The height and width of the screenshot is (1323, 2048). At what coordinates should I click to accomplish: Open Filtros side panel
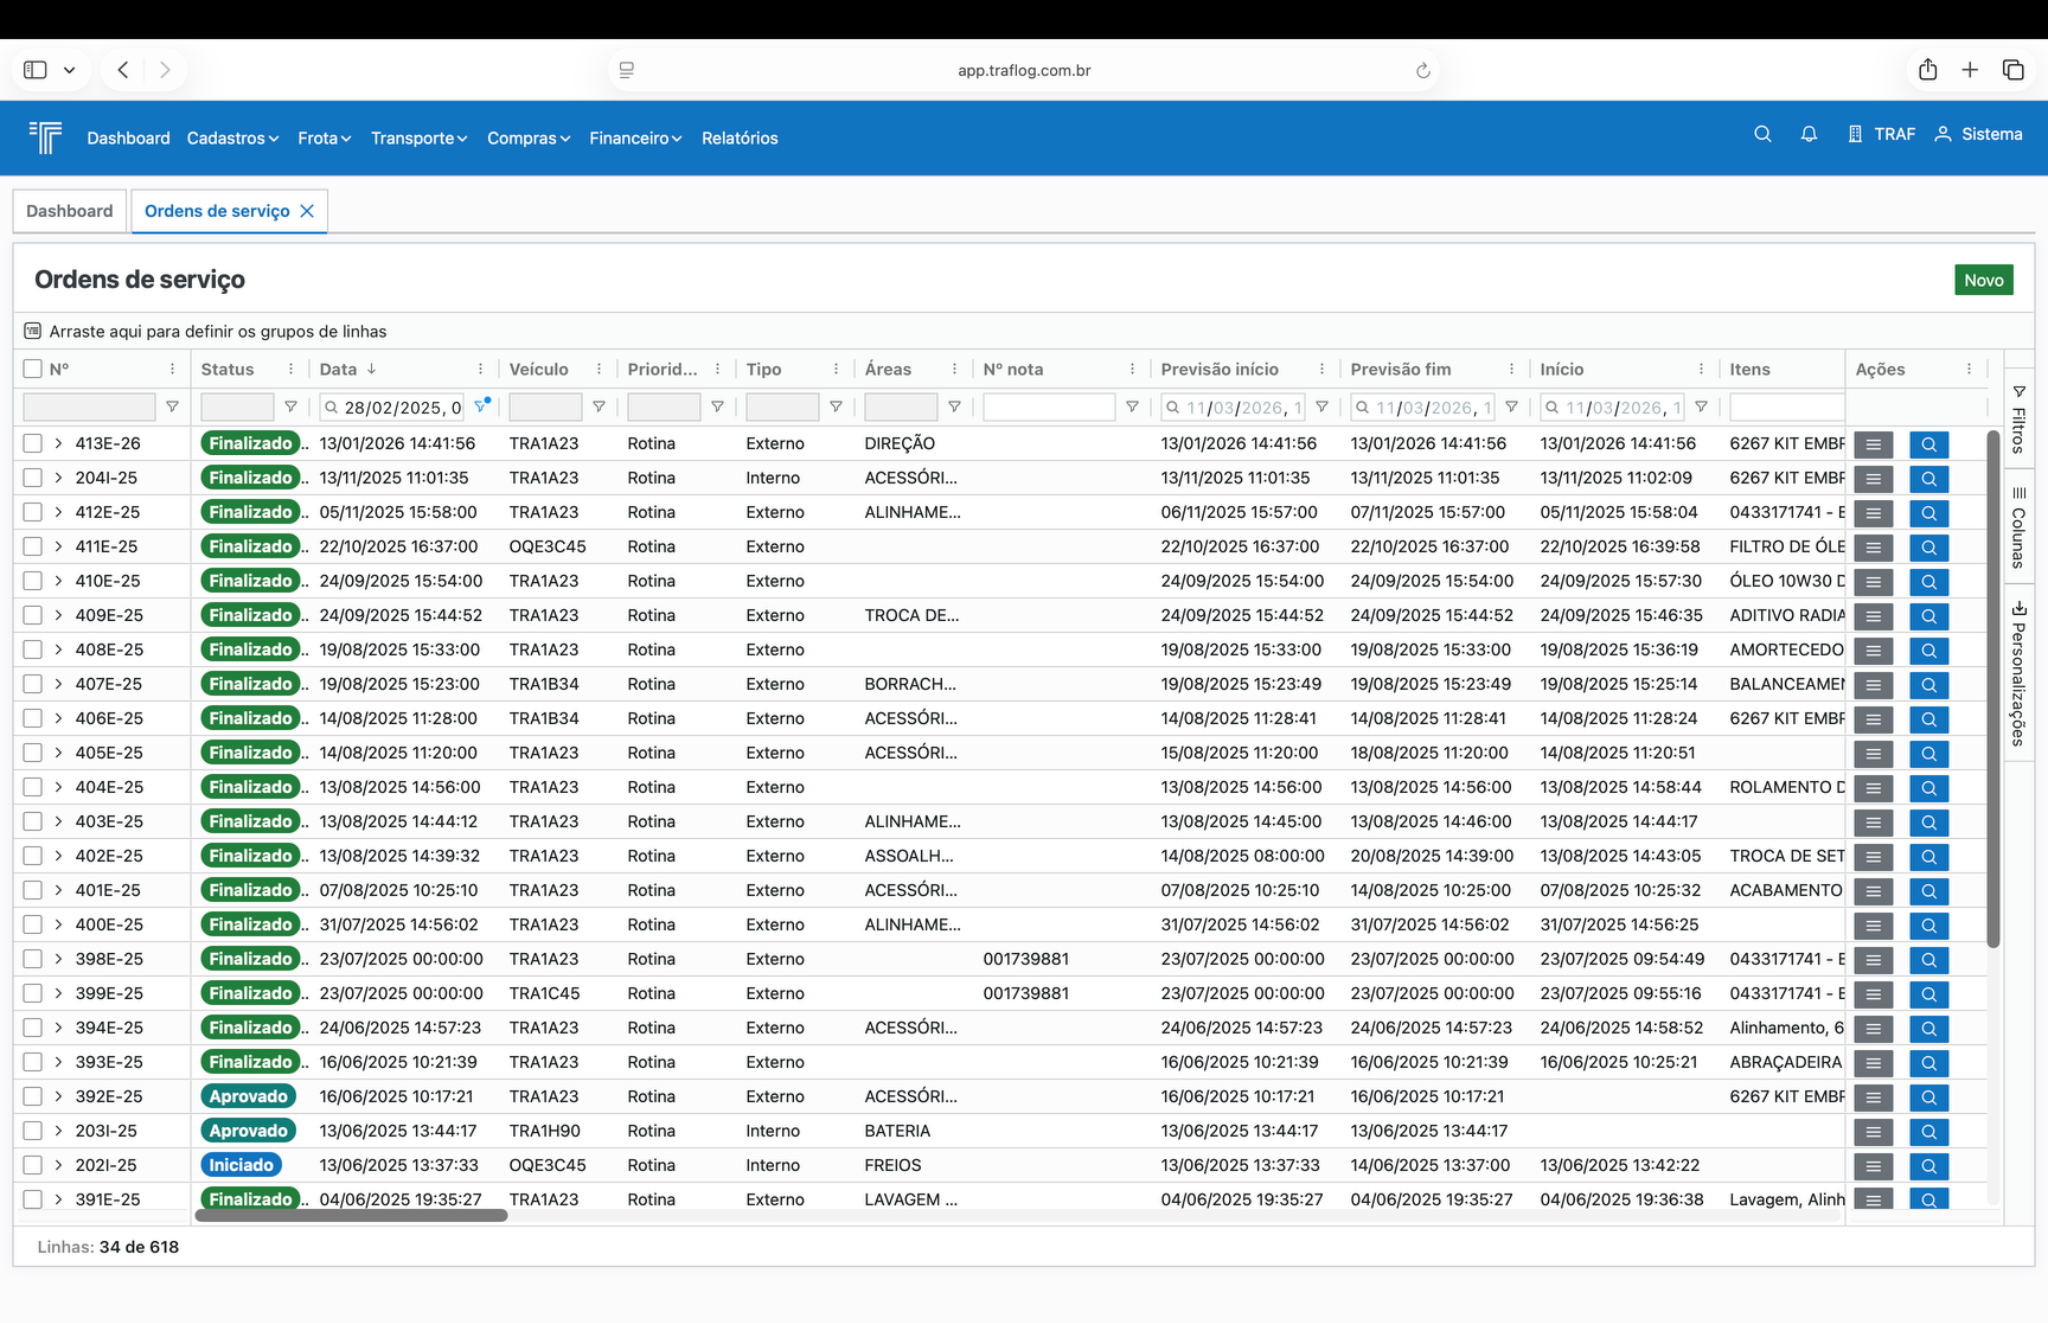click(x=2019, y=420)
